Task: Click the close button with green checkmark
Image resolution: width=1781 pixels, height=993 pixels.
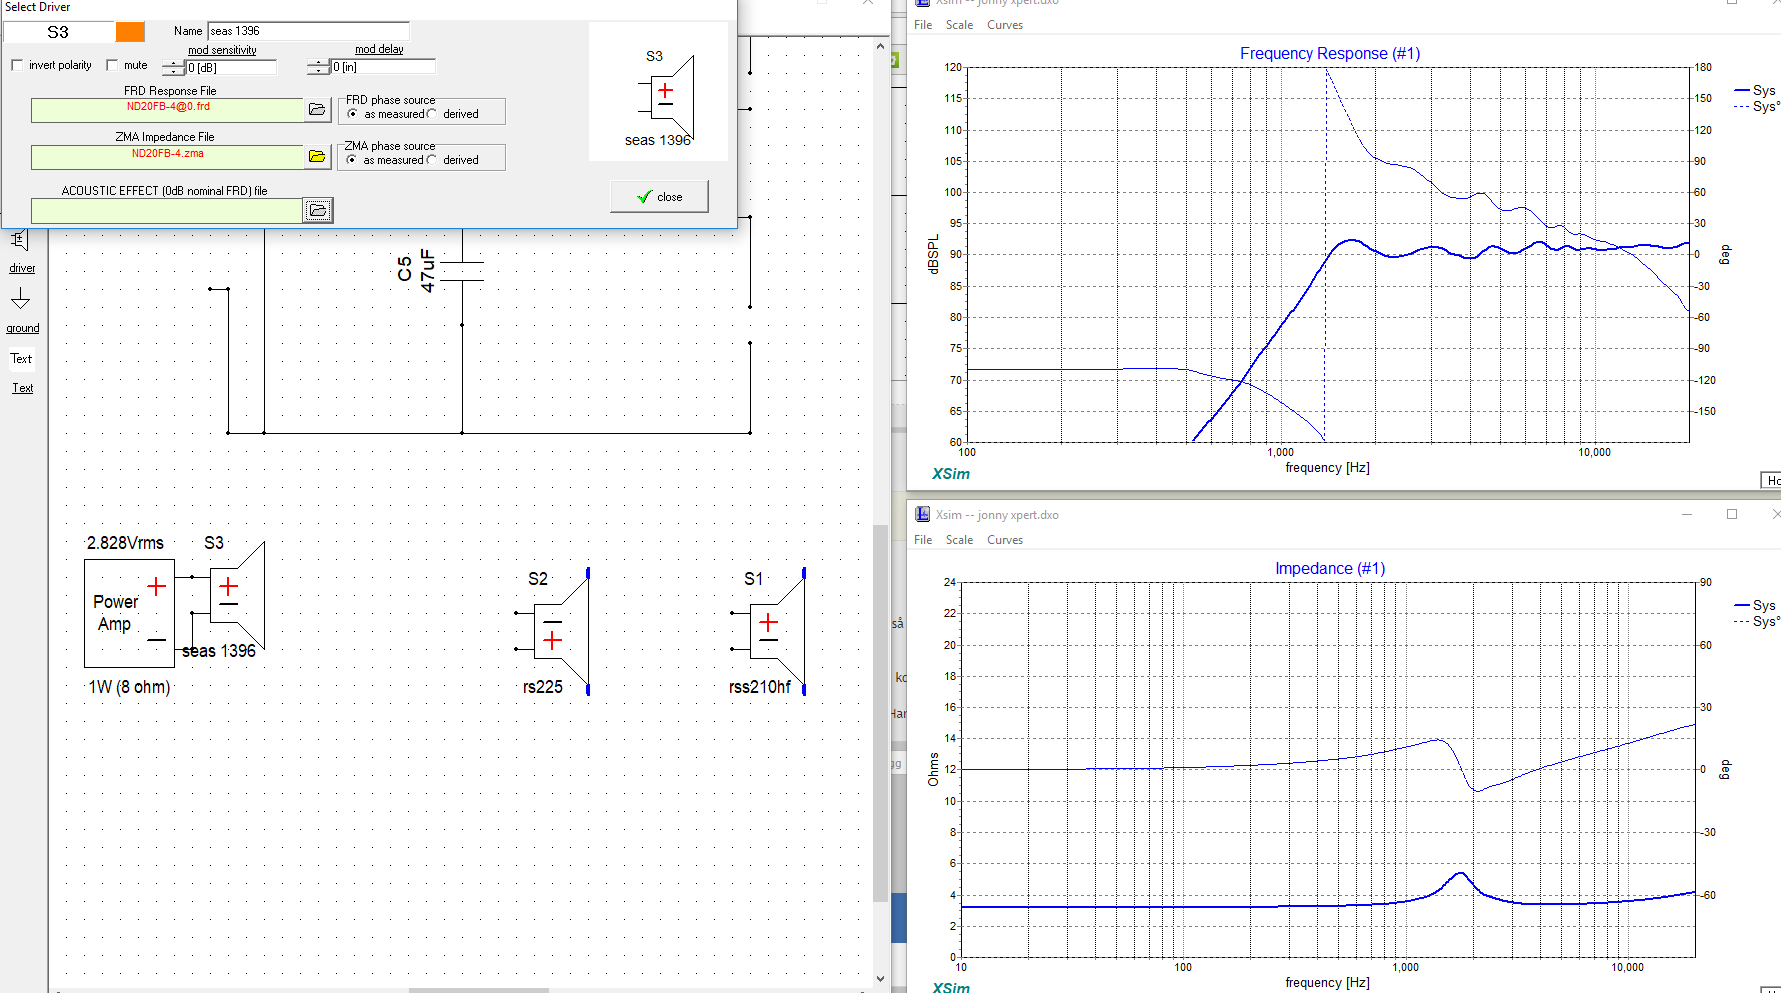Action: click(659, 196)
